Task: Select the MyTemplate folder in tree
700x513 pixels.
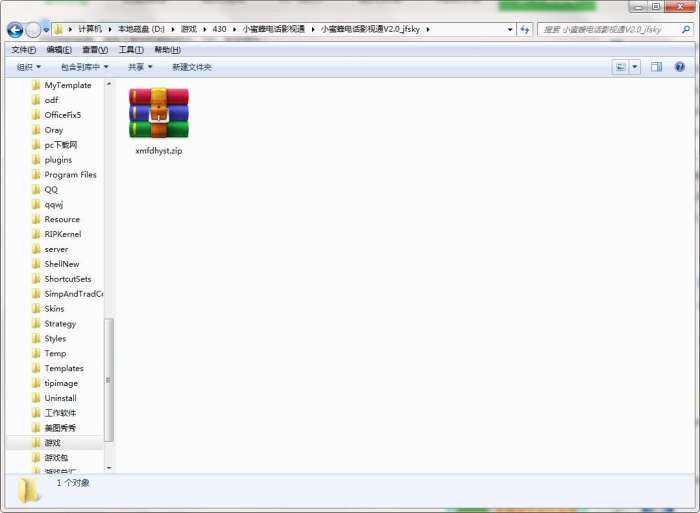Action: coord(62,85)
